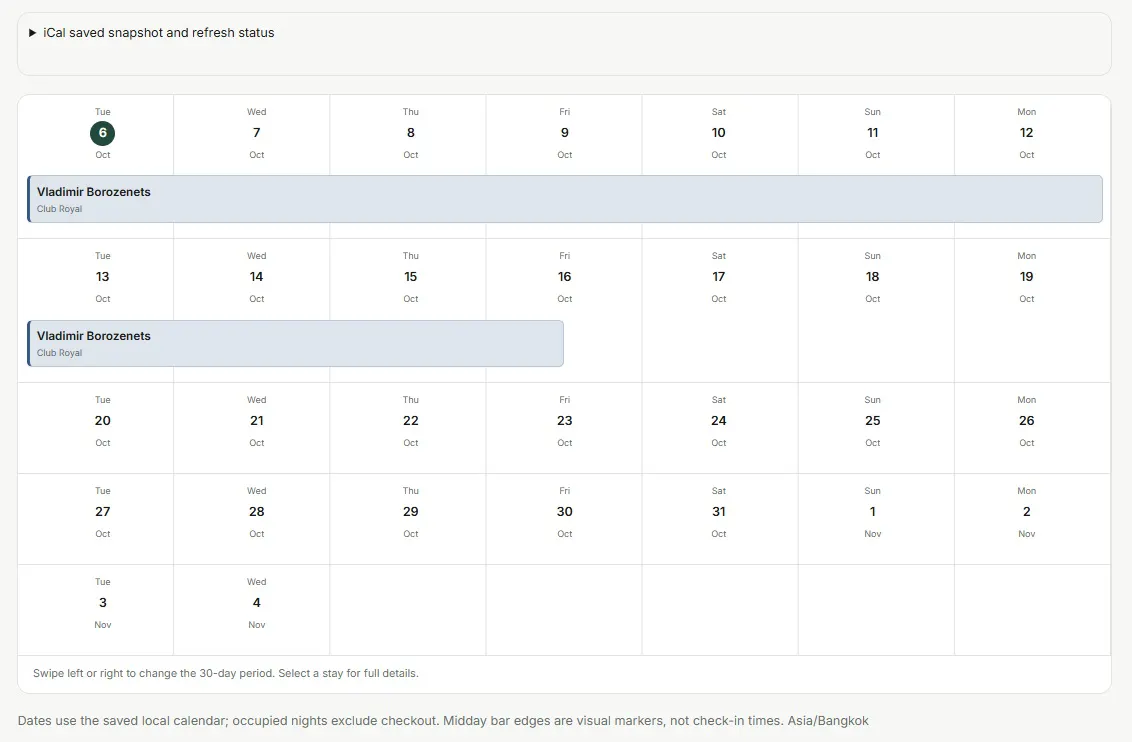Screen dimensions: 1132x742
Task: Select Mon 2 Nov day cell
Action: click(x=1032, y=519)
